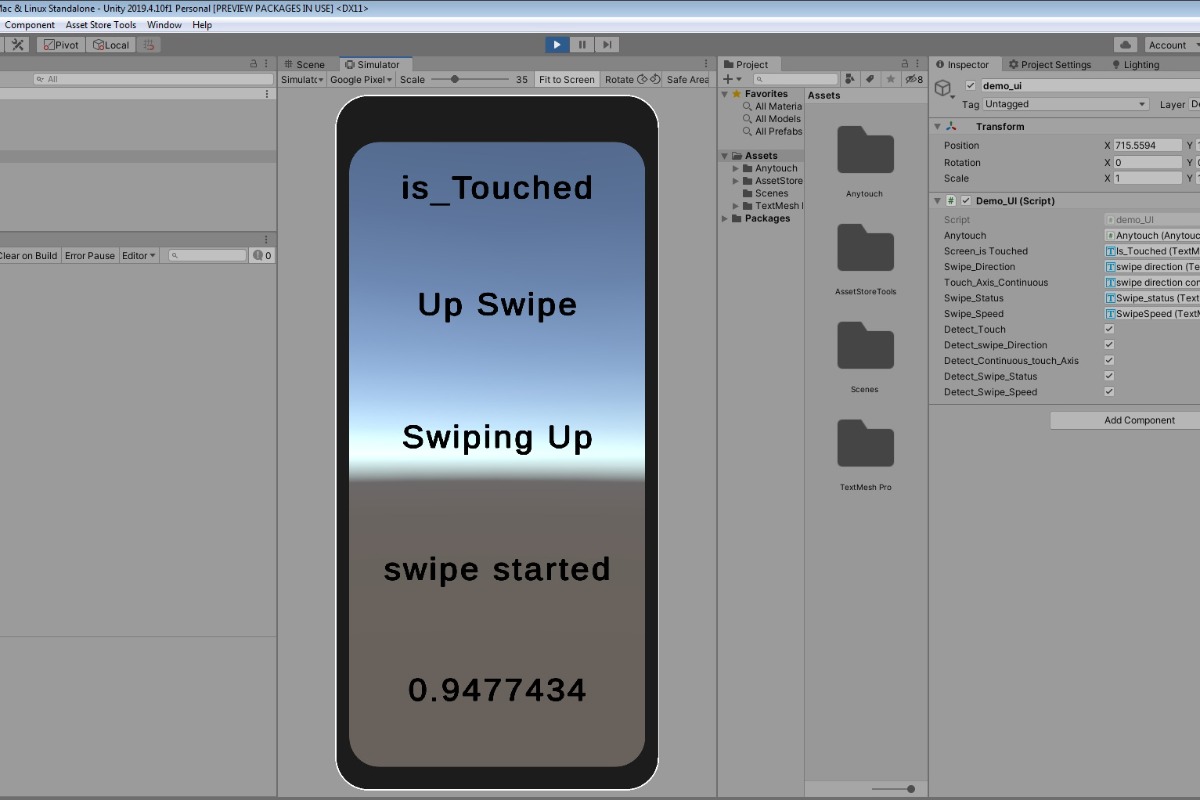Open the Project create plus dropdown
The height and width of the screenshot is (800, 1200).
(732, 79)
